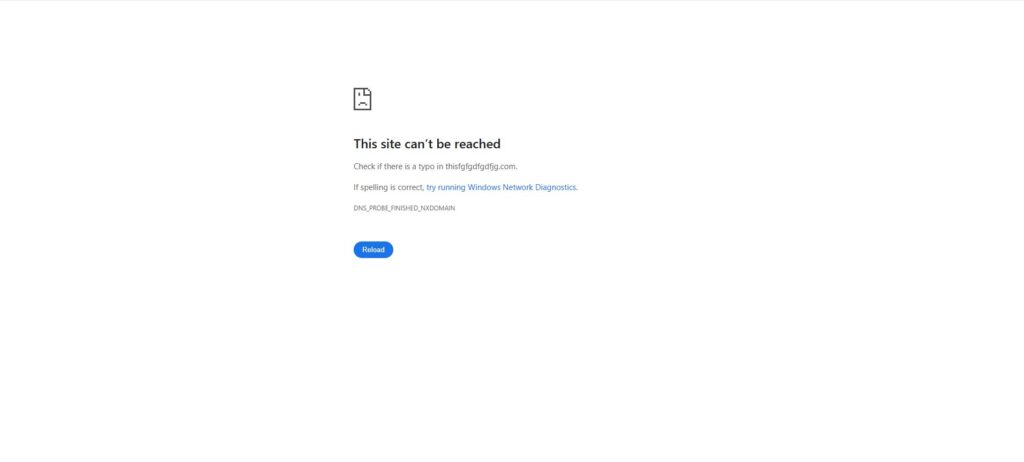Click the word "site" in the heading
The width and height of the screenshot is (1024, 462).
pos(391,144)
